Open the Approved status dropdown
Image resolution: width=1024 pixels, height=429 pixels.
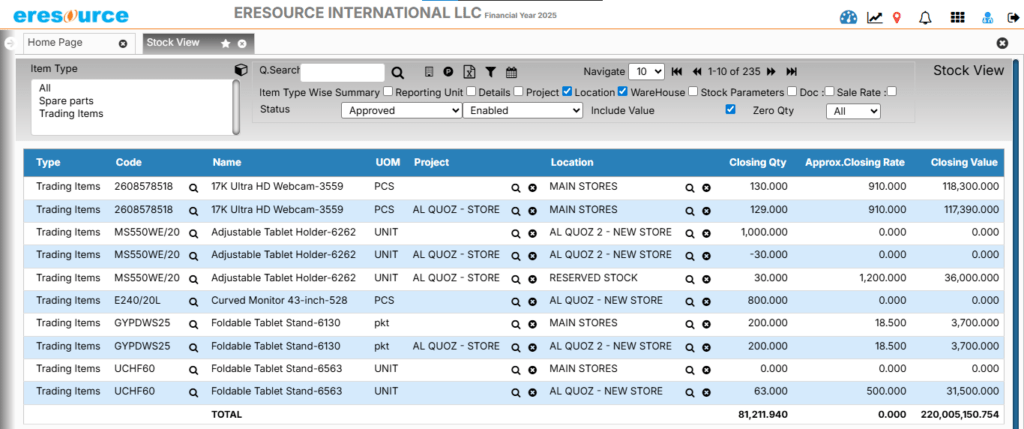coord(401,111)
